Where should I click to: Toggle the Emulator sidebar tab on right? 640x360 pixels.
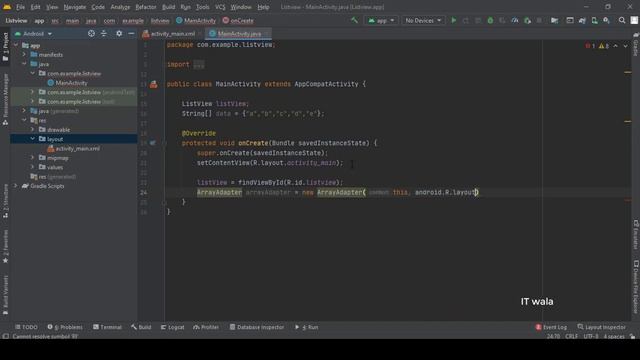pyautogui.click(x=636, y=235)
